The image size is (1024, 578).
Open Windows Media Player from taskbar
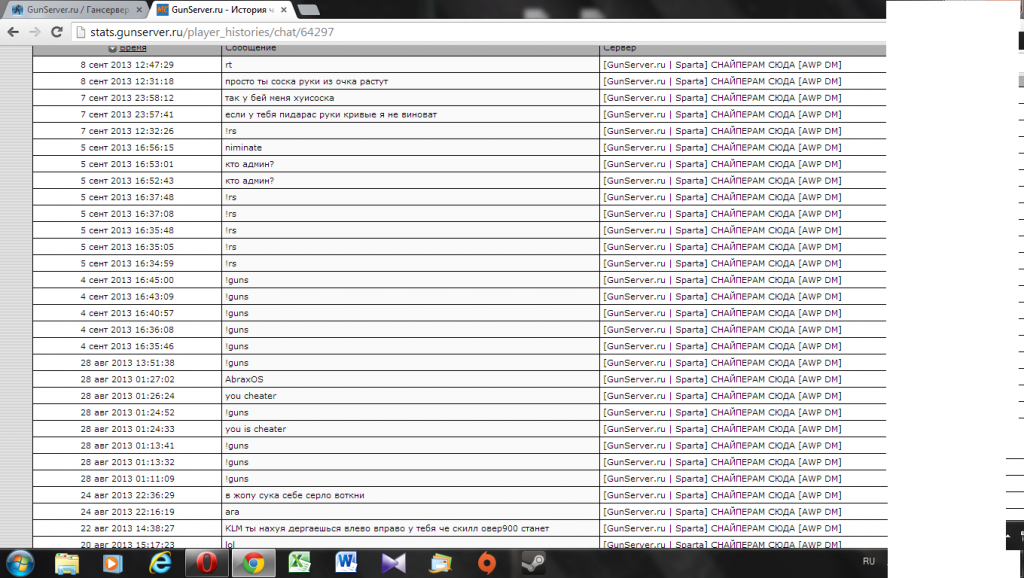[113, 563]
